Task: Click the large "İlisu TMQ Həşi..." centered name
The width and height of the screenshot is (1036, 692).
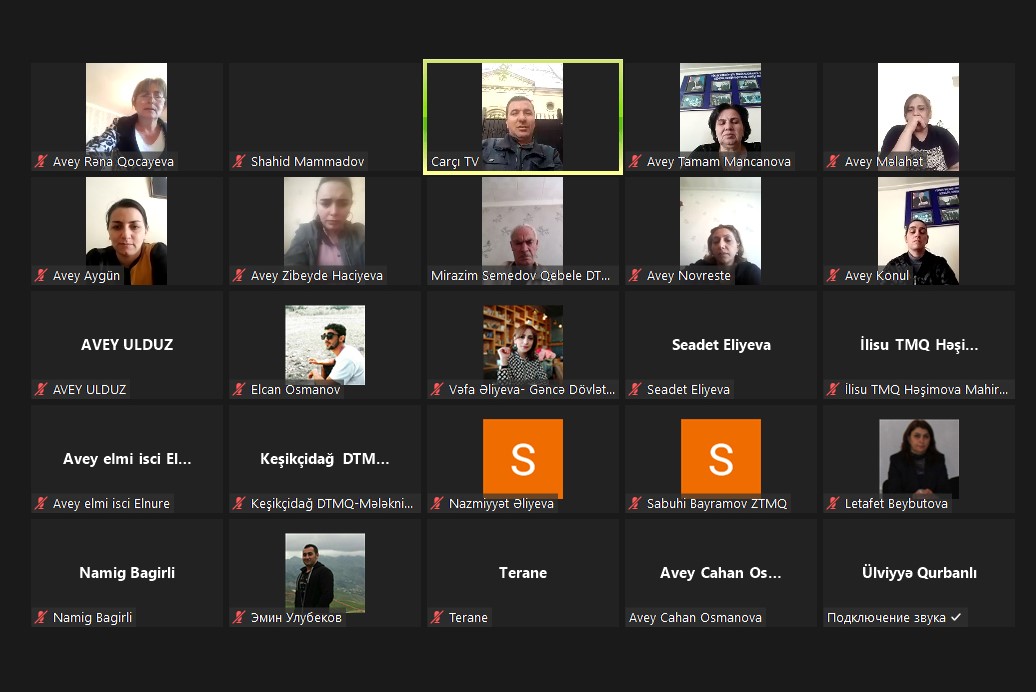Action: point(919,344)
